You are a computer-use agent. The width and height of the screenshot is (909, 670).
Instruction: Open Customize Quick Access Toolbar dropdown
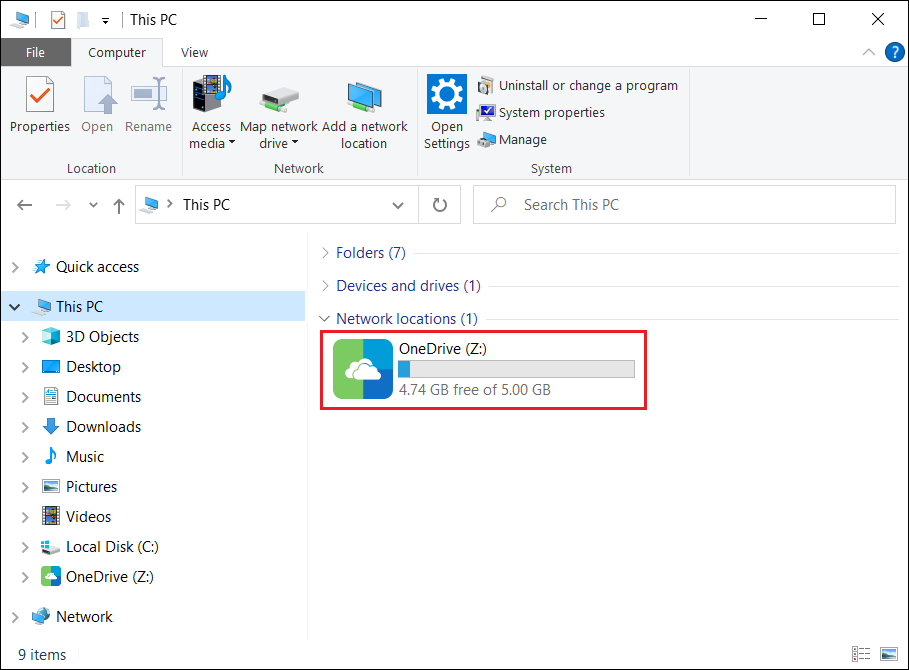coord(105,21)
